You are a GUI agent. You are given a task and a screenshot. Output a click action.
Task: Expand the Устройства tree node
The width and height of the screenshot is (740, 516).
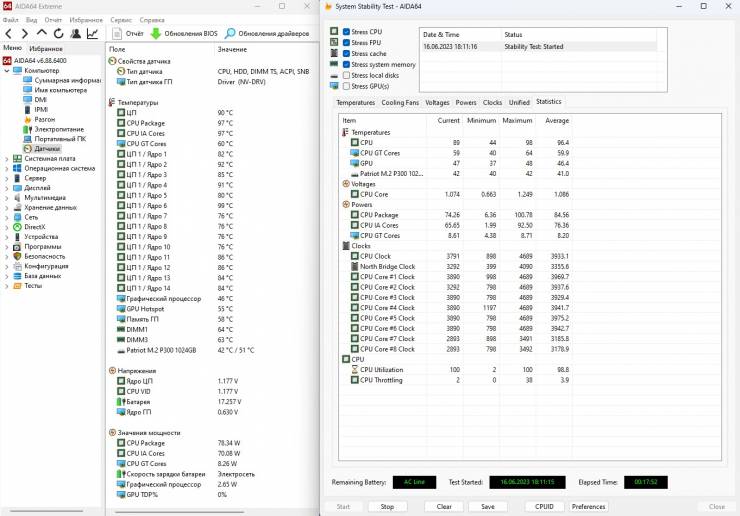(7, 237)
